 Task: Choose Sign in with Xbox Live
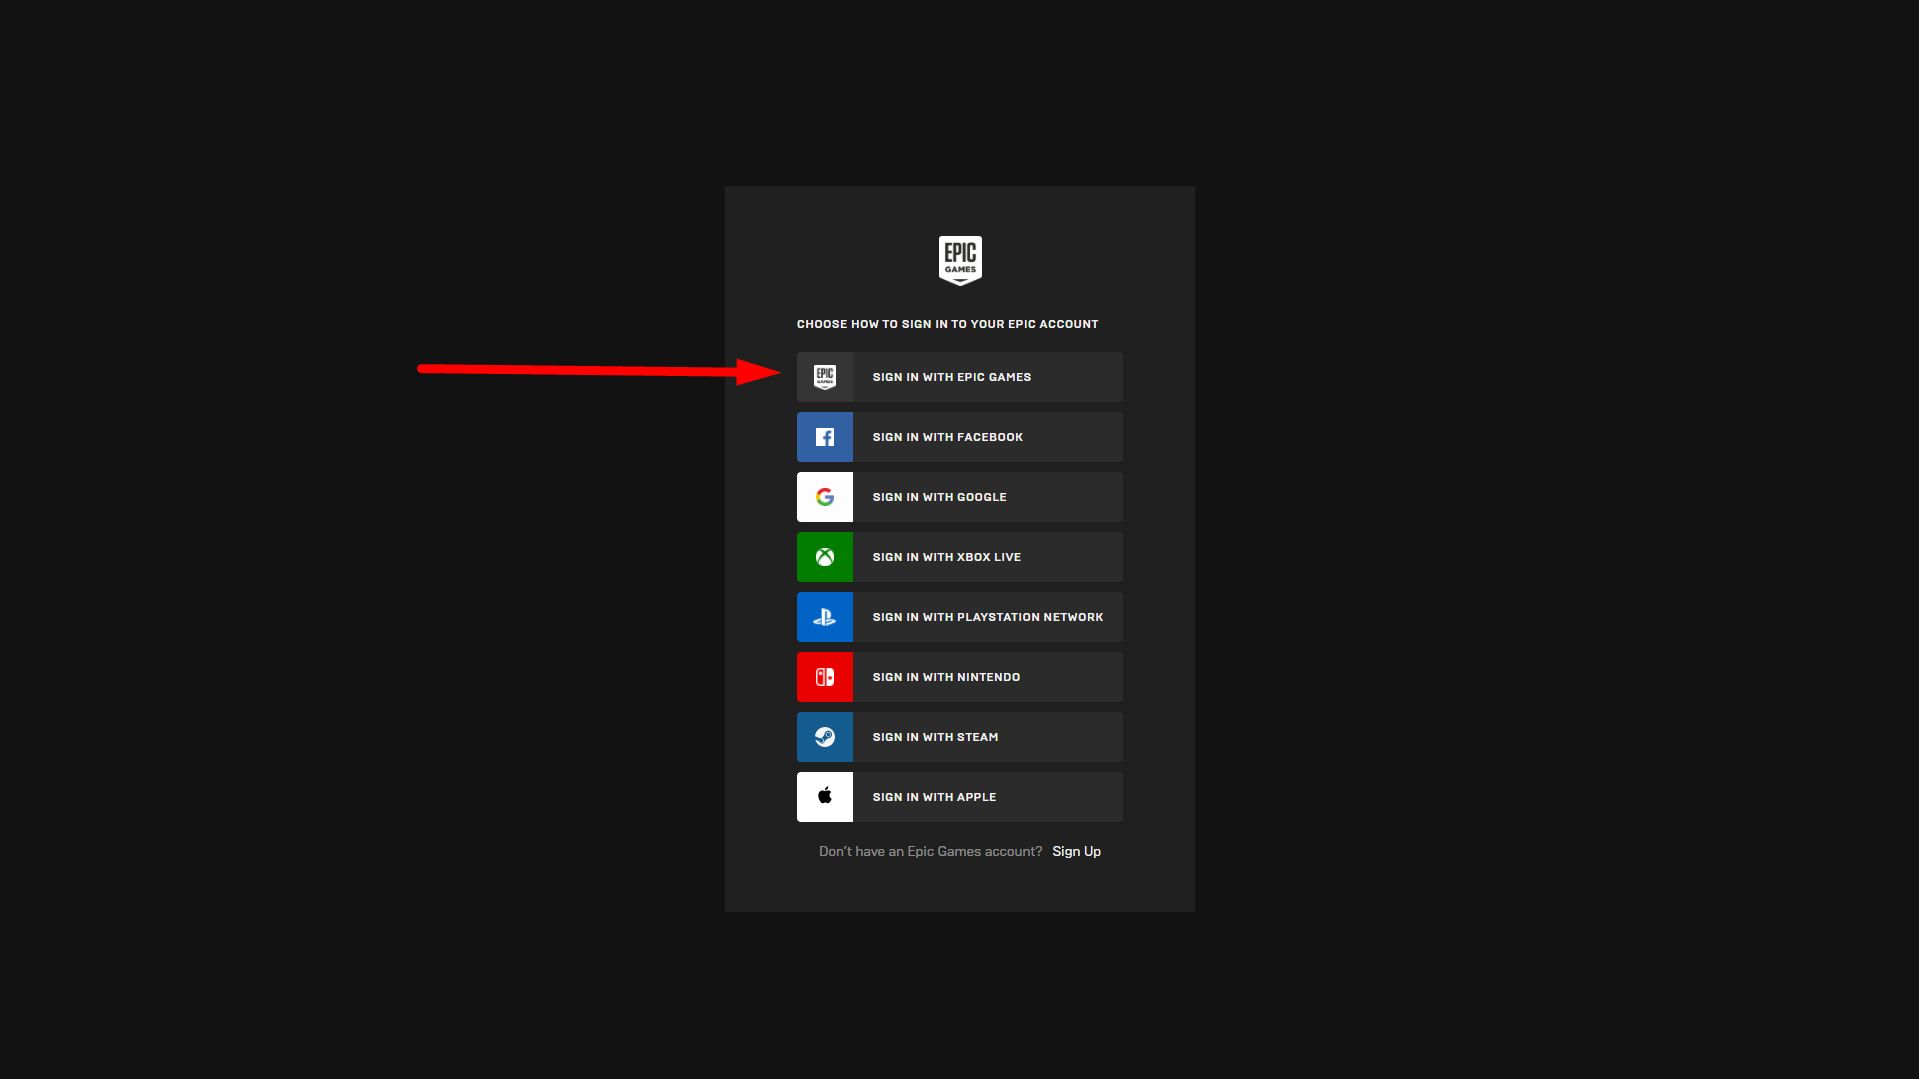[986, 557]
